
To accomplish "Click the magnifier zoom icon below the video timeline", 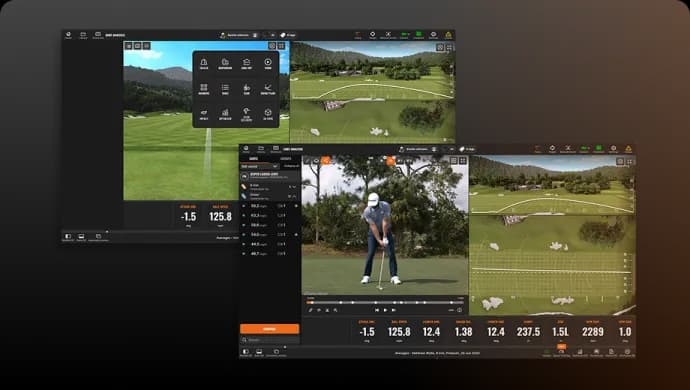I will point(335,310).
